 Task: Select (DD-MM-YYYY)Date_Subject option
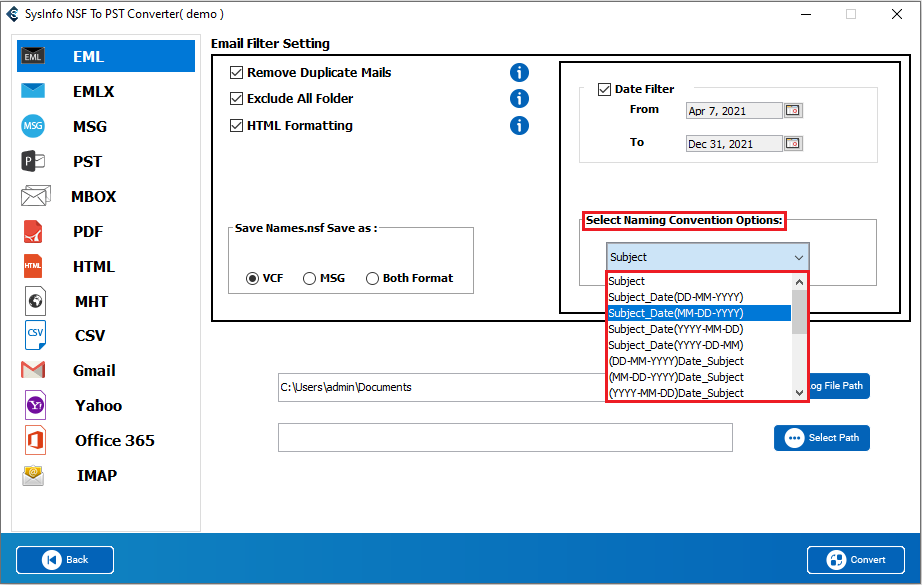pos(699,360)
